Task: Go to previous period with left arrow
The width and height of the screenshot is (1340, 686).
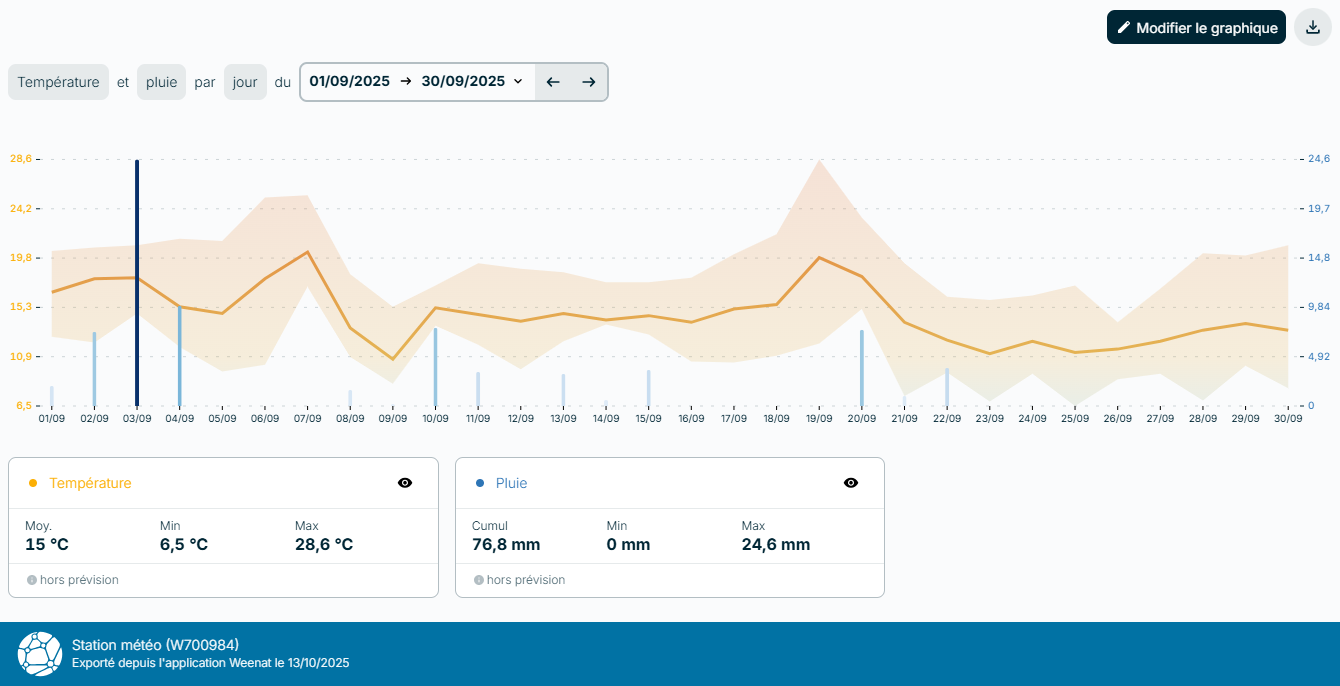Action: [553, 82]
